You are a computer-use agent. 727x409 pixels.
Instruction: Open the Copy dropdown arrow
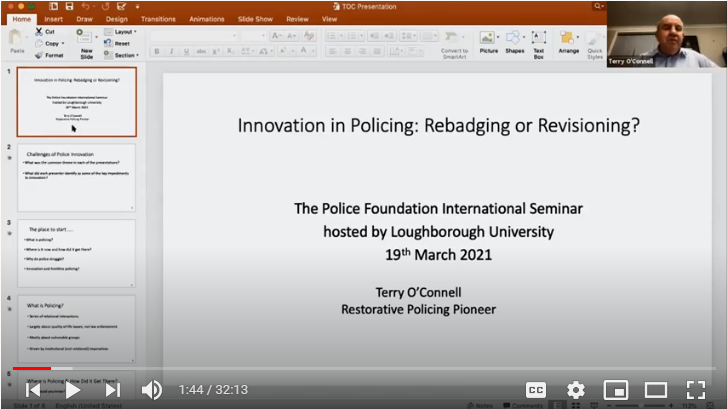click(x=63, y=44)
